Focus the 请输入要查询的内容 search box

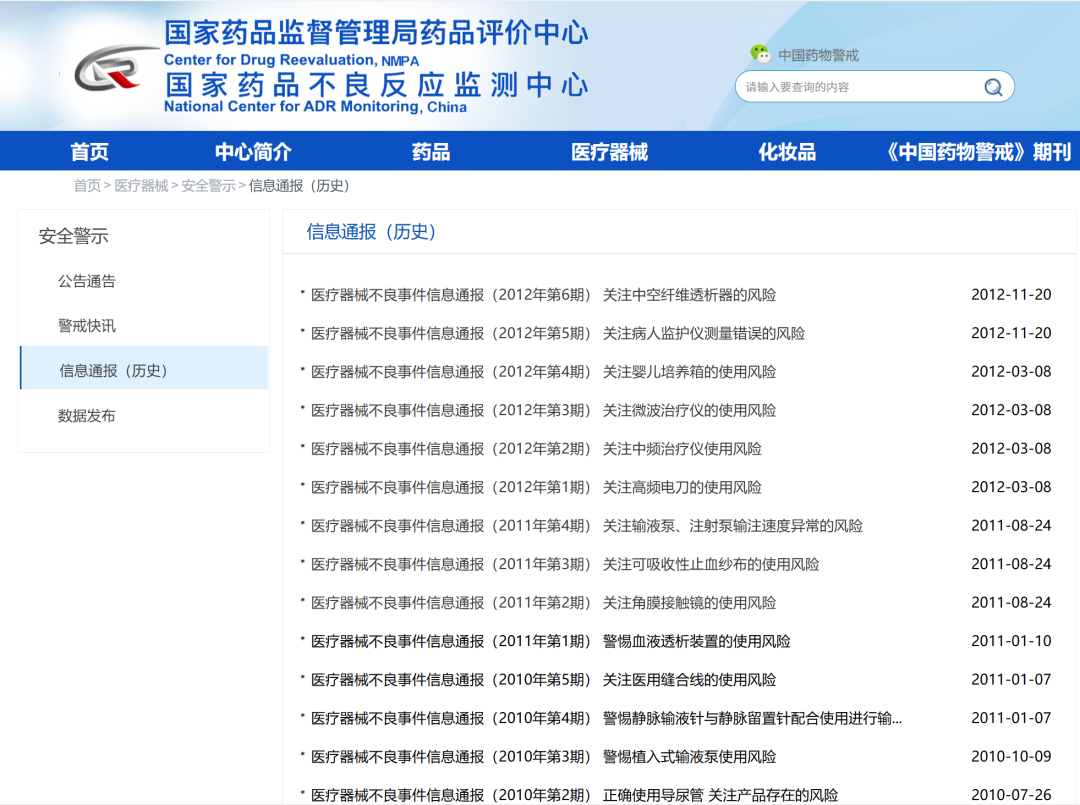tap(874, 87)
